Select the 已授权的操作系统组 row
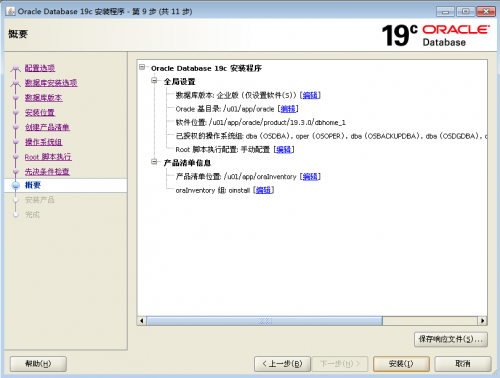The height and width of the screenshot is (378, 500). point(331,136)
